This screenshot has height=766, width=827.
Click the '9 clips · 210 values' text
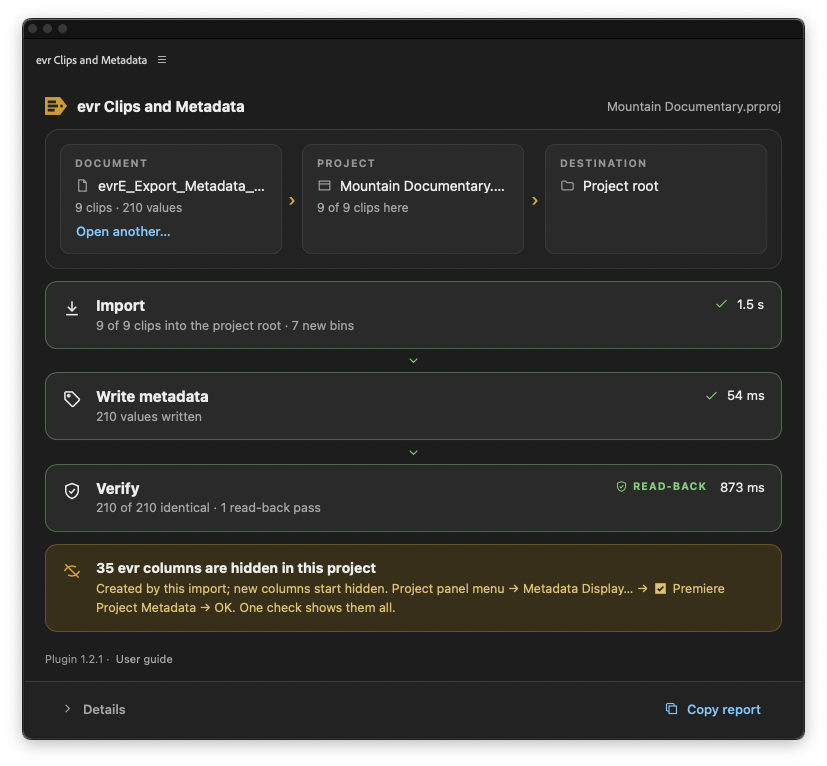pyautogui.click(x=129, y=208)
